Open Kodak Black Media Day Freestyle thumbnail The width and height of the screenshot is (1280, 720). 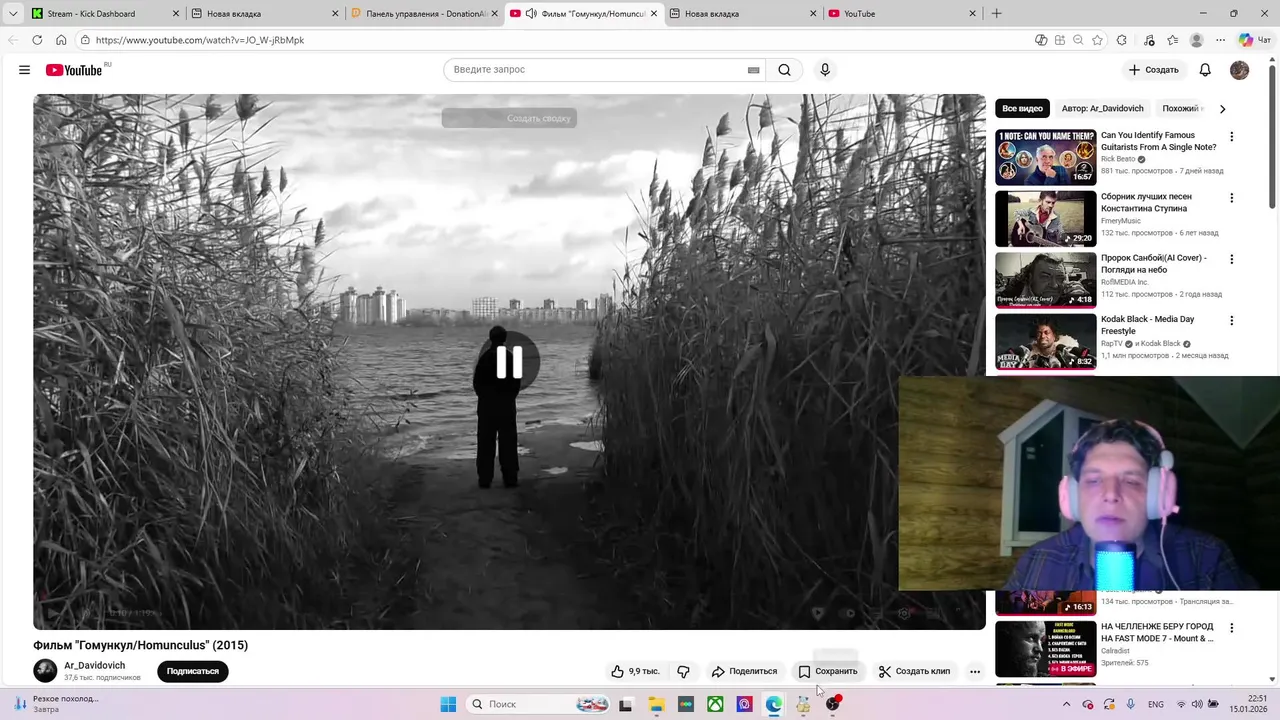pyautogui.click(x=1045, y=341)
